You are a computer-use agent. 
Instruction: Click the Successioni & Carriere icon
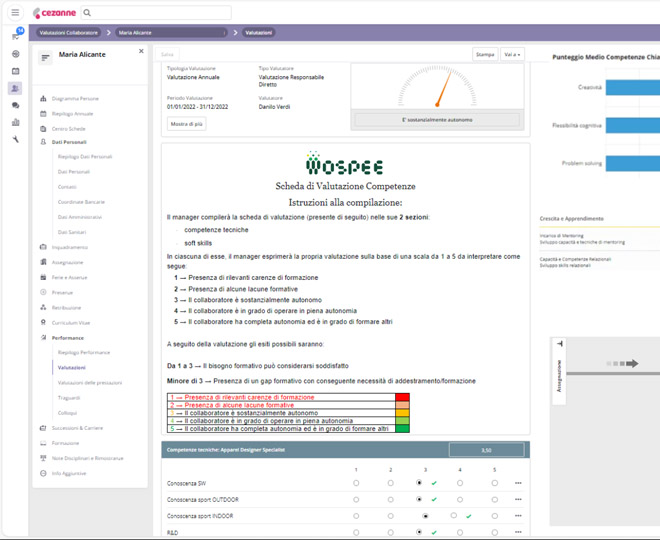point(43,428)
